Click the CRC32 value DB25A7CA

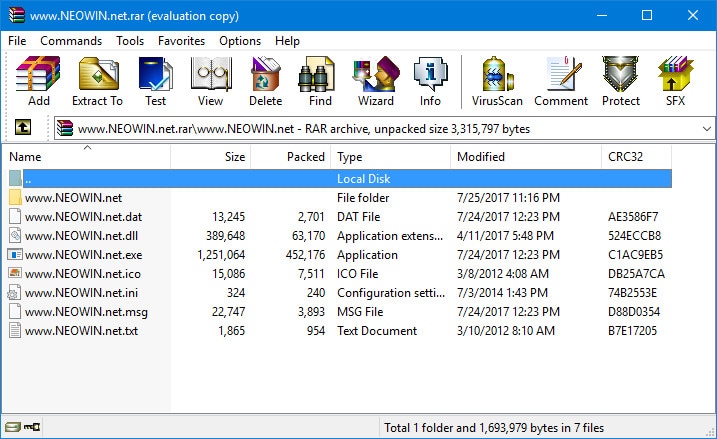(x=636, y=274)
